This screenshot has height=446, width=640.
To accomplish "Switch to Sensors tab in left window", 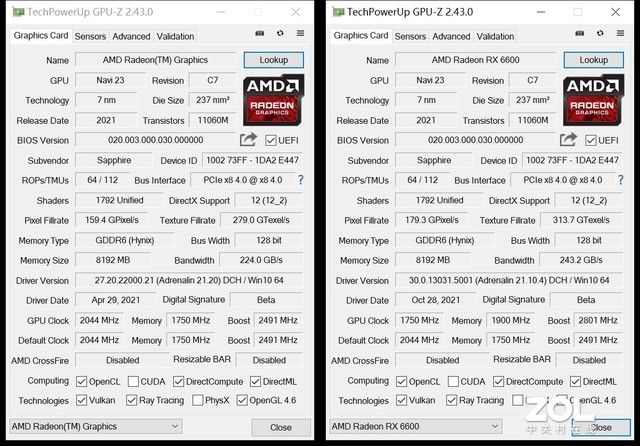I will click(90, 36).
